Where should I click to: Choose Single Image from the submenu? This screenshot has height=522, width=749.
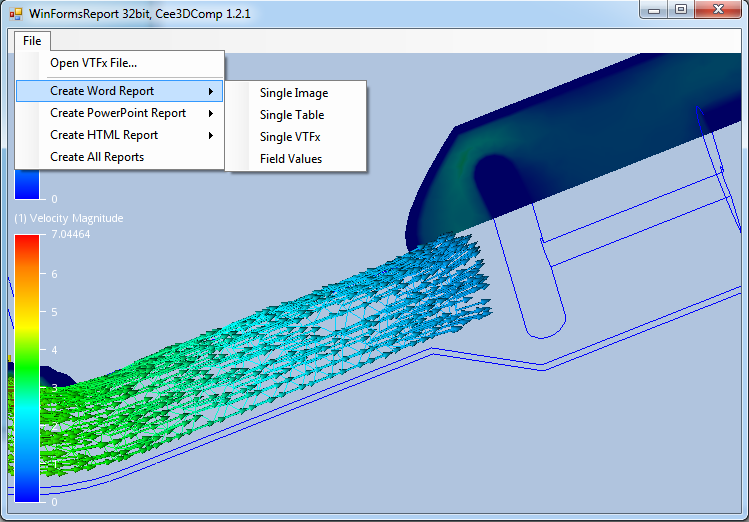click(293, 93)
